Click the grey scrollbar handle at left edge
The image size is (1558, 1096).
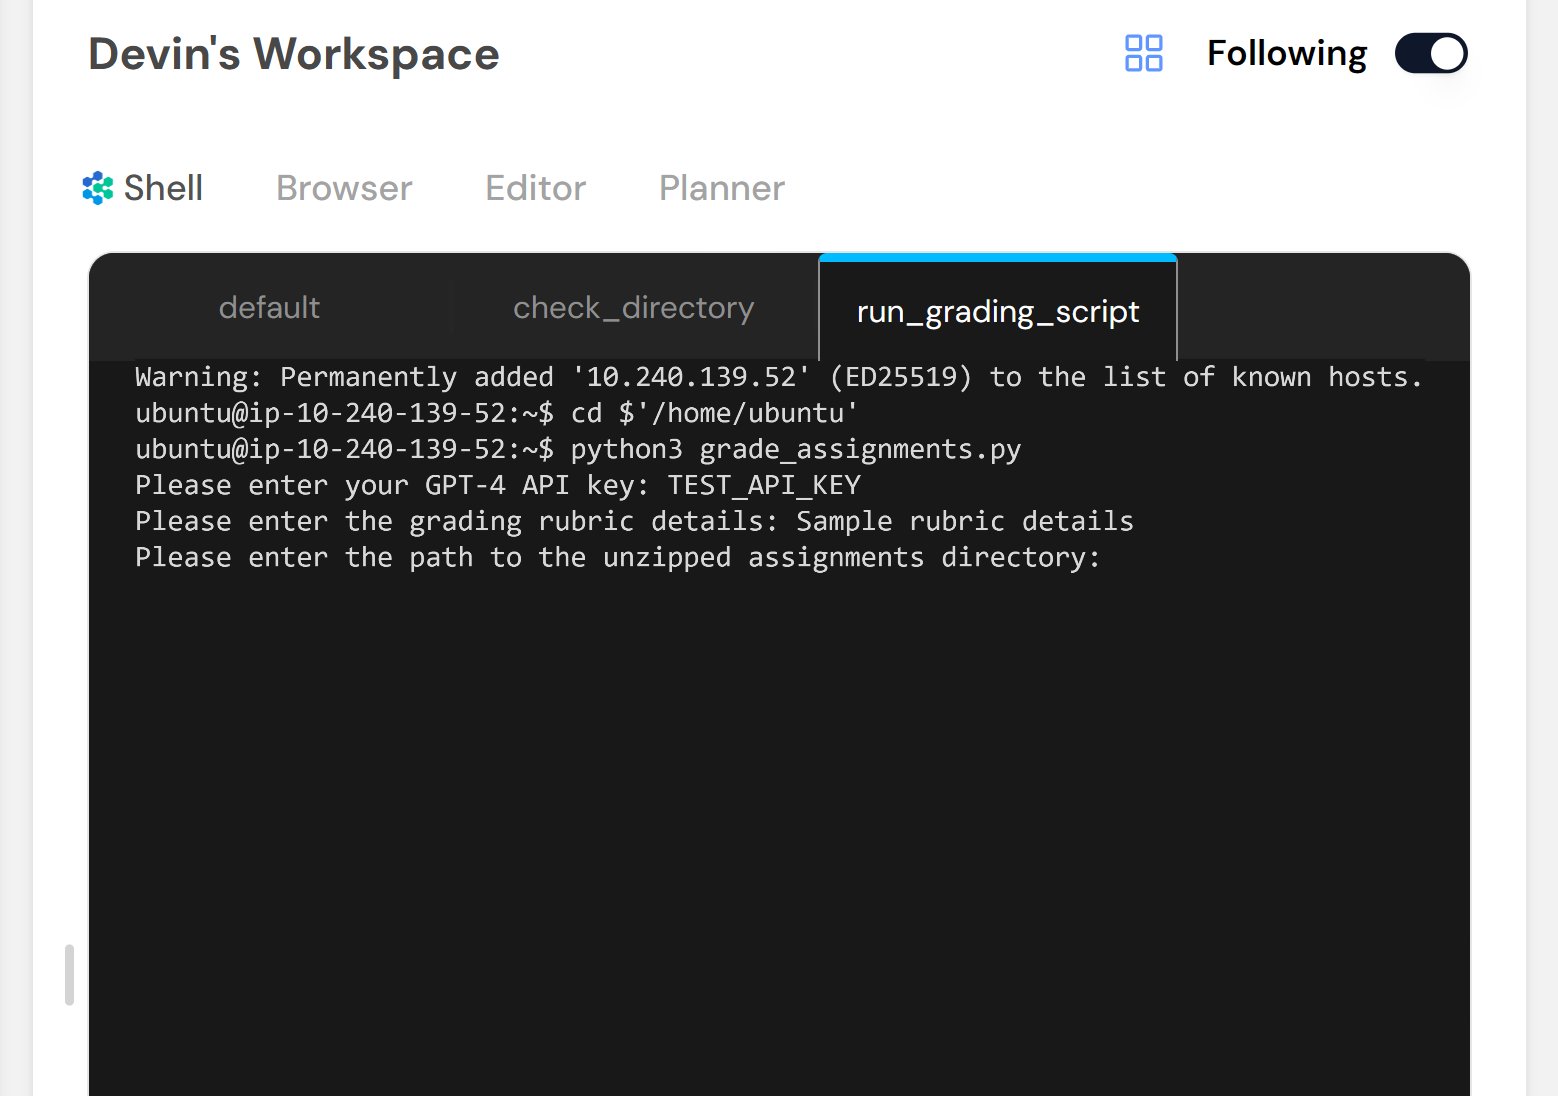(x=69, y=974)
